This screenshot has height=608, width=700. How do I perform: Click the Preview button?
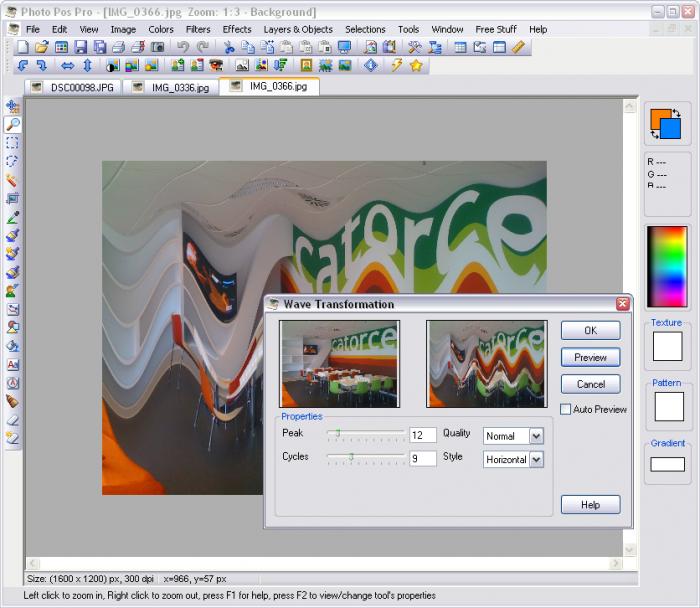pos(590,357)
